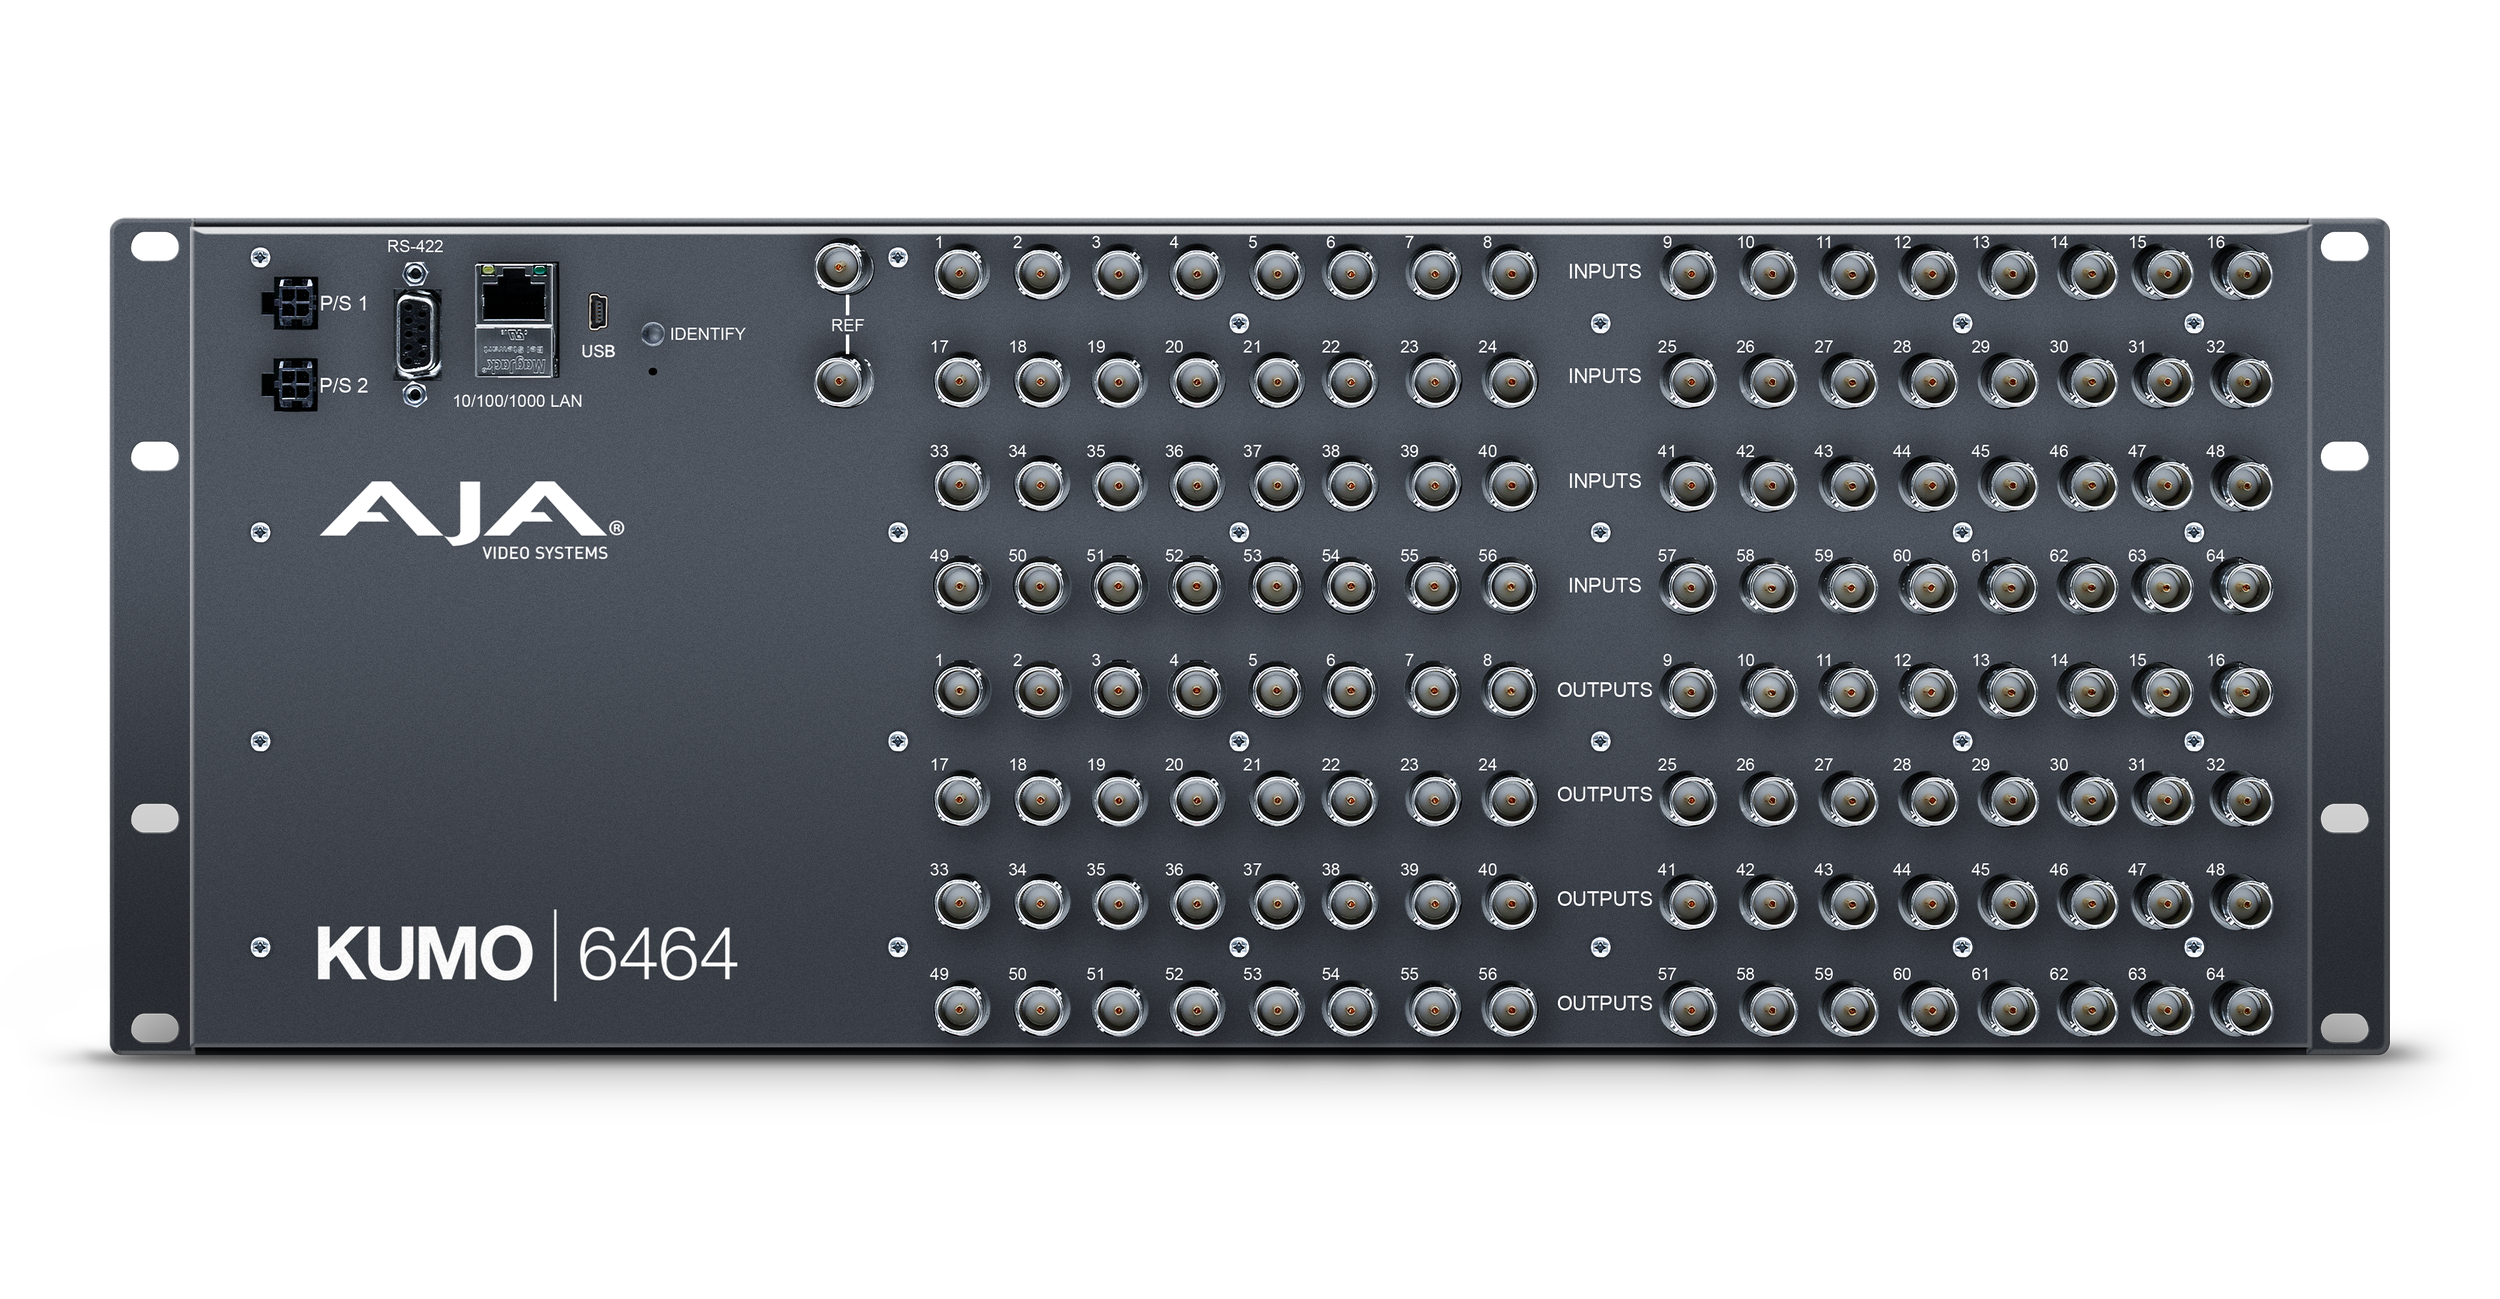Click Input 9 BNC connector
Image resolution: width=2500 pixels, height=1299 pixels.
point(1690,273)
